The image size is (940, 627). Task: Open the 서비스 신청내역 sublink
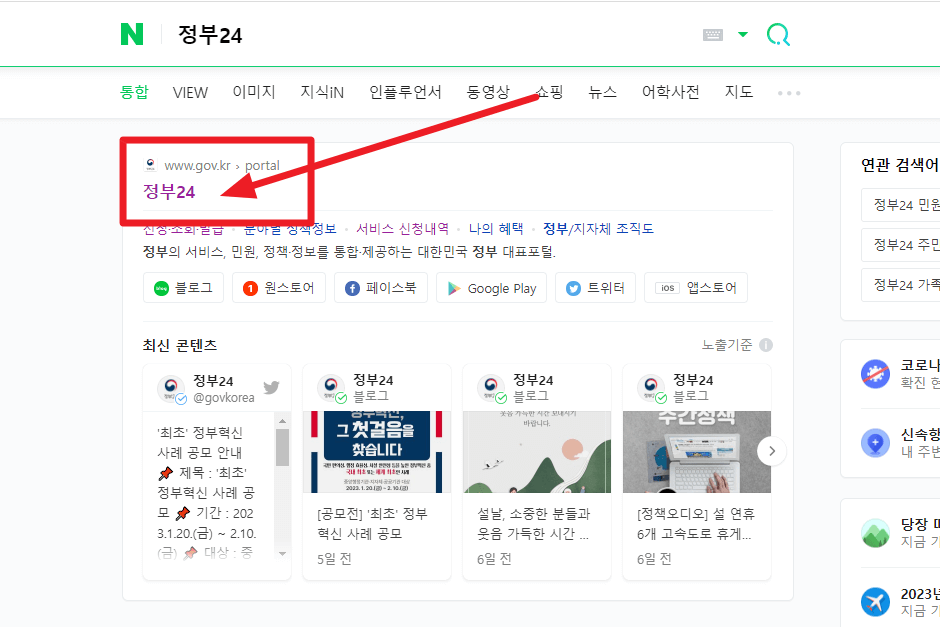402,228
